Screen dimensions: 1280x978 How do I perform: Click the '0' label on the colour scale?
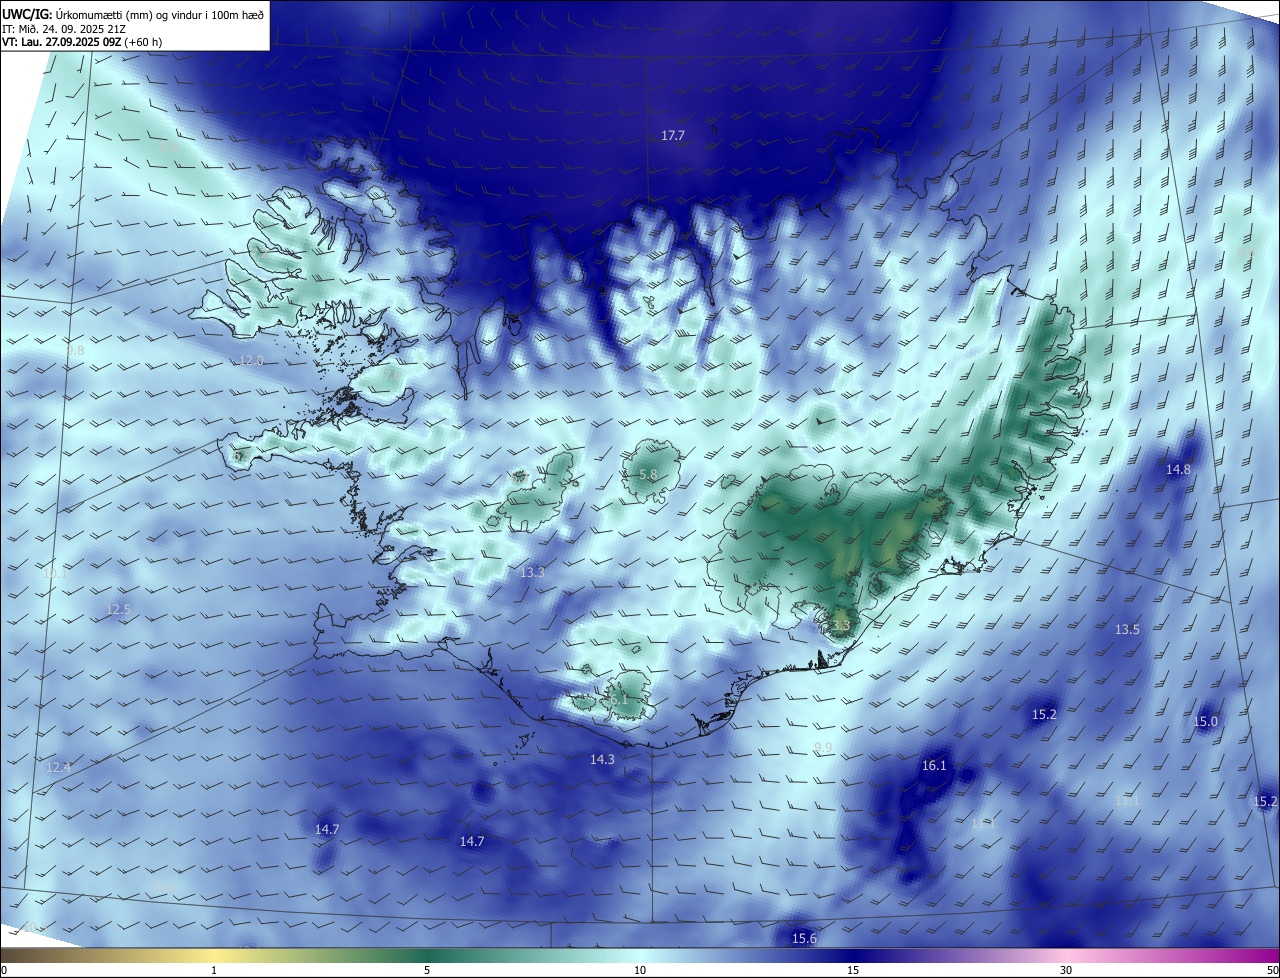click(4, 971)
